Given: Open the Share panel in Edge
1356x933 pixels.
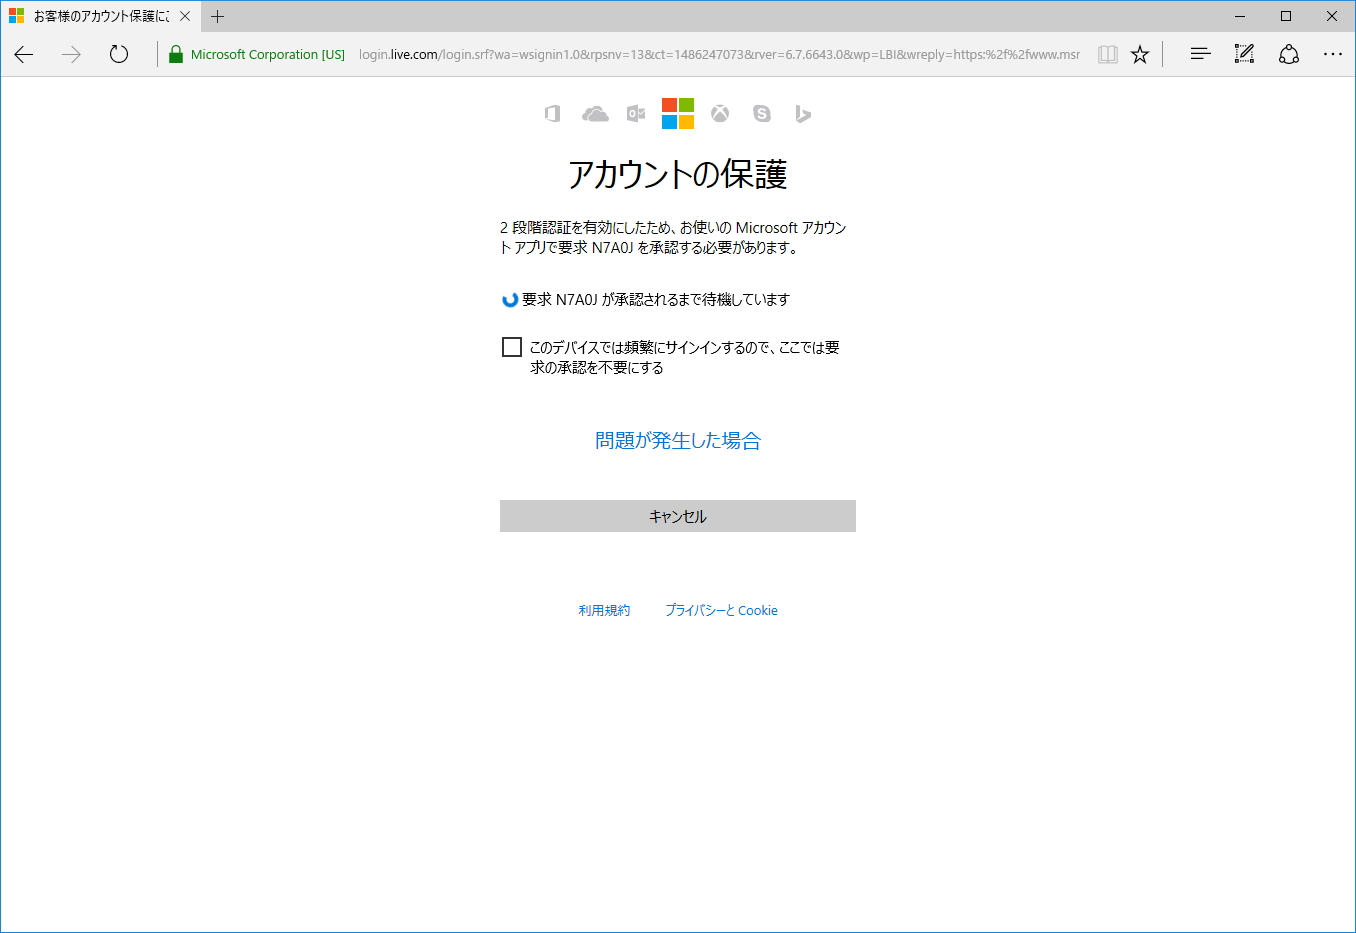Looking at the screenshot, I should [x=1289, y=54].
